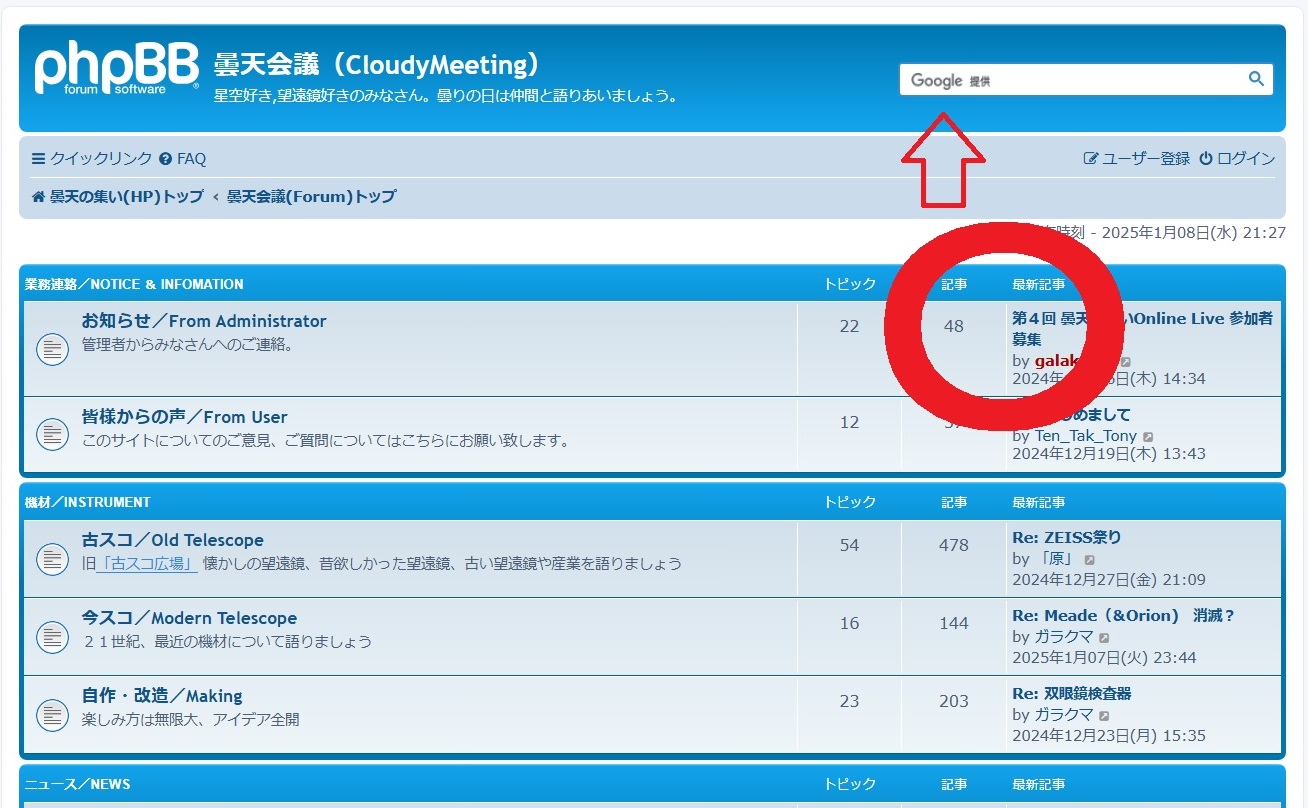1308x808 pixels.
Task: Expand the クイックリンク dropdown menu
Action: (92, 158)
